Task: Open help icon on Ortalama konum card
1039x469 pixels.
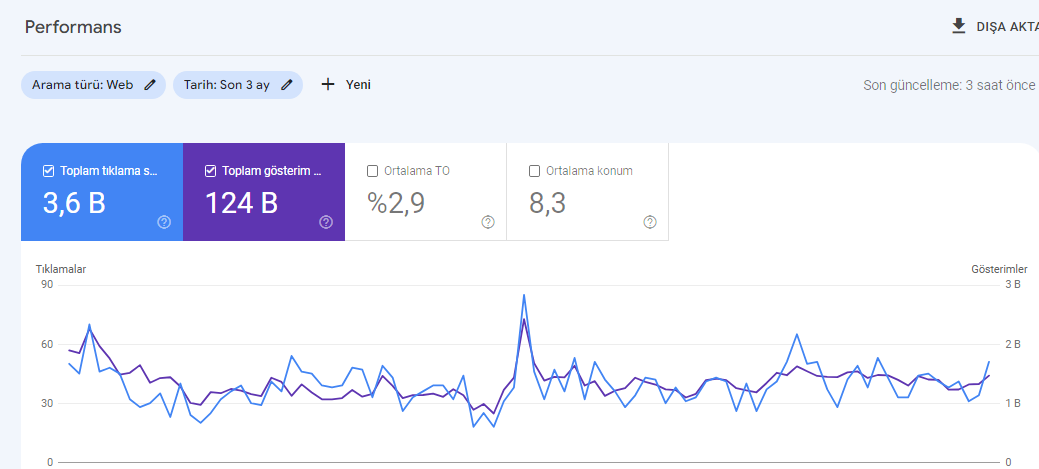Action: 650,222
